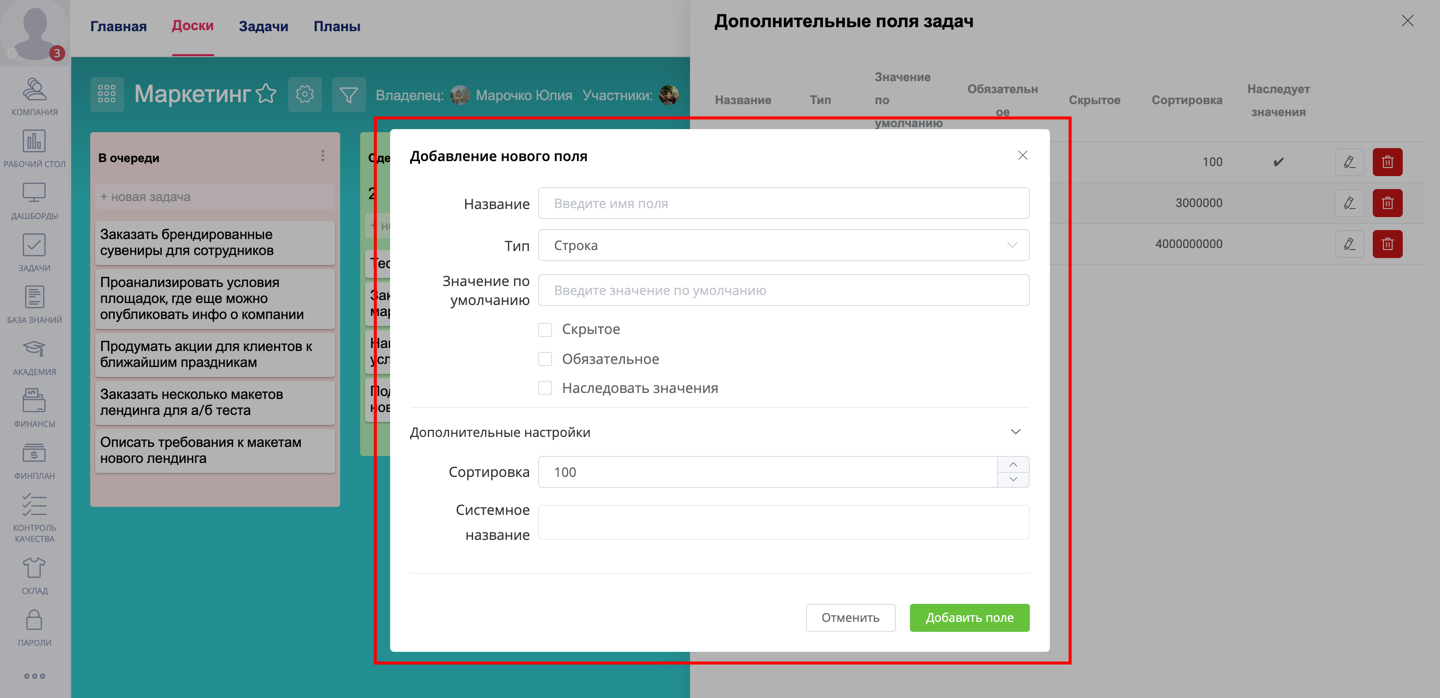Open the Склад section in the sidebar

35,572
